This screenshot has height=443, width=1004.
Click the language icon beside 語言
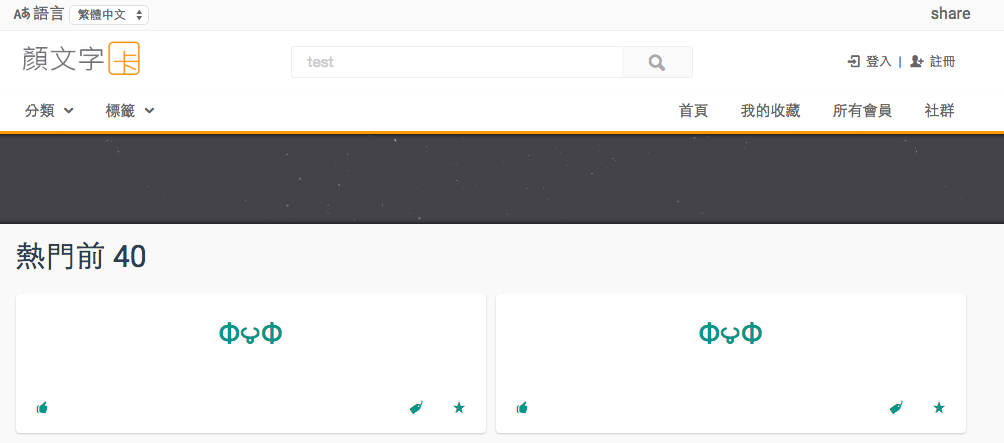point(22,14)
